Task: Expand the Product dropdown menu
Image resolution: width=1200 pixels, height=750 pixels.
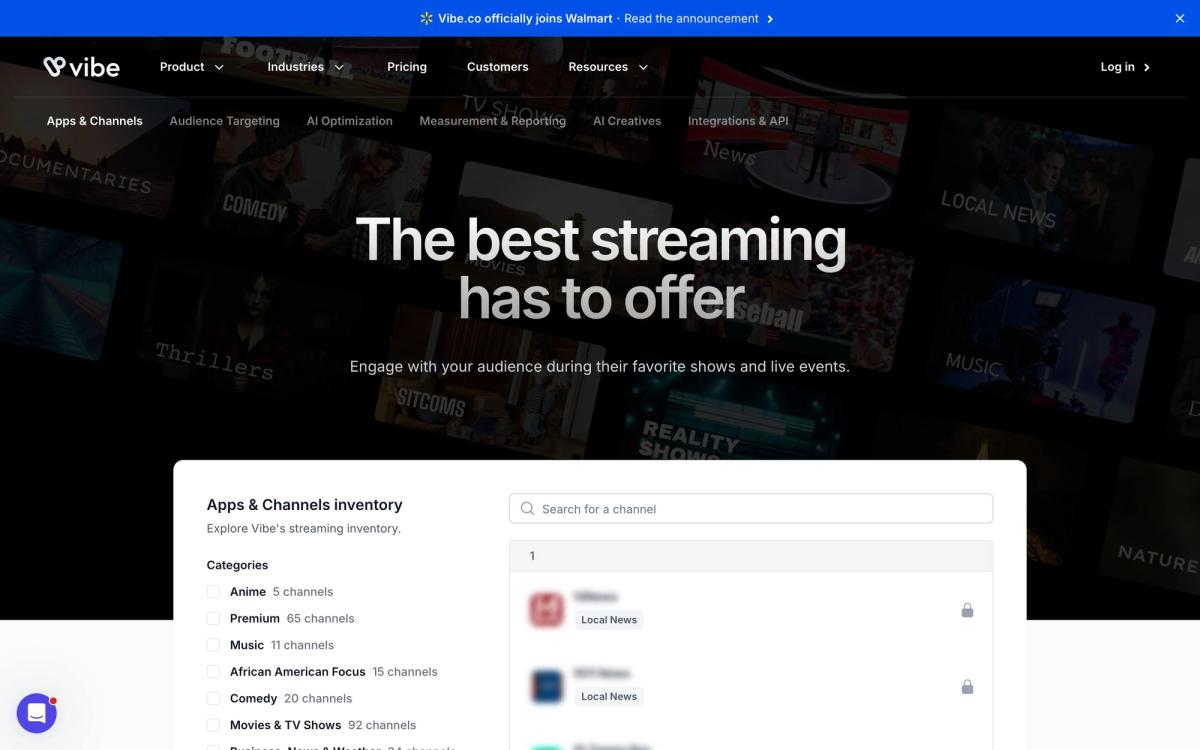Action: pos(192,67)
